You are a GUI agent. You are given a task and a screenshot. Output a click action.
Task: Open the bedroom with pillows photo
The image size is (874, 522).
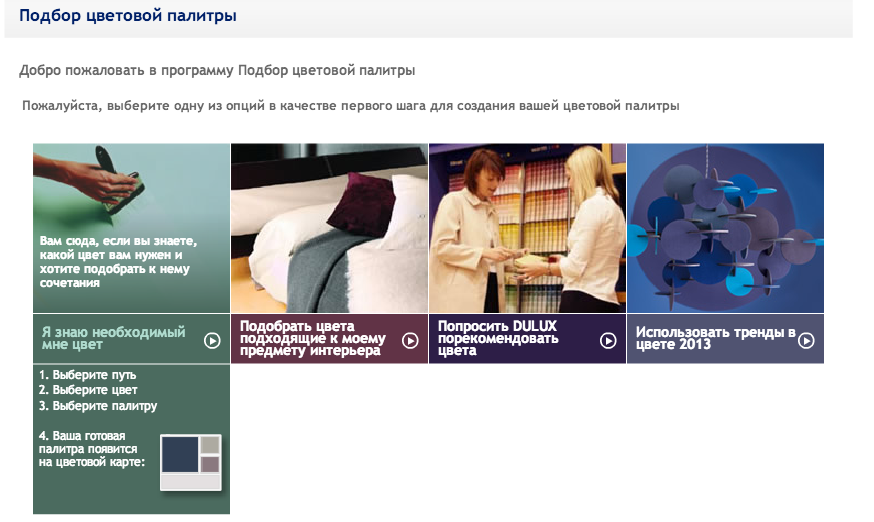[x=329, y=228]
